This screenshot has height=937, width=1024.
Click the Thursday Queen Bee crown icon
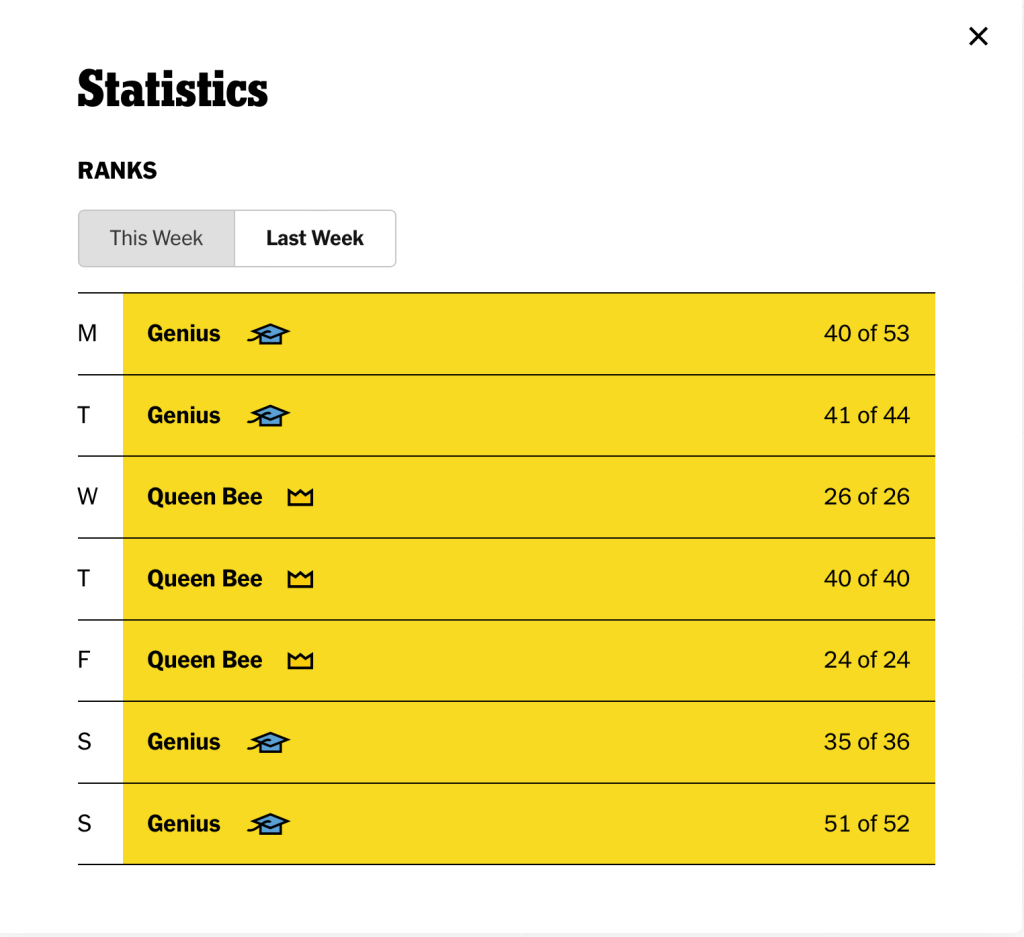(x=300, y=579)
